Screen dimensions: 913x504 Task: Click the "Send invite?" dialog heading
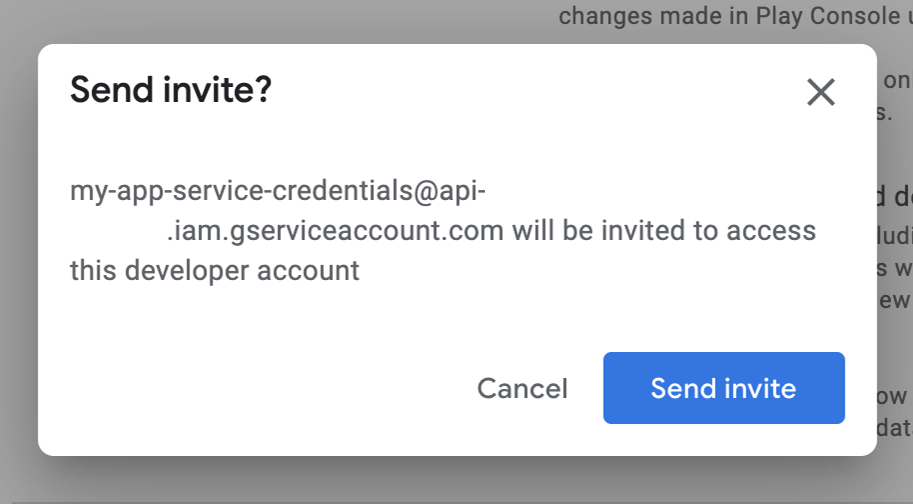pyautogui.click(x=171, y=91)
